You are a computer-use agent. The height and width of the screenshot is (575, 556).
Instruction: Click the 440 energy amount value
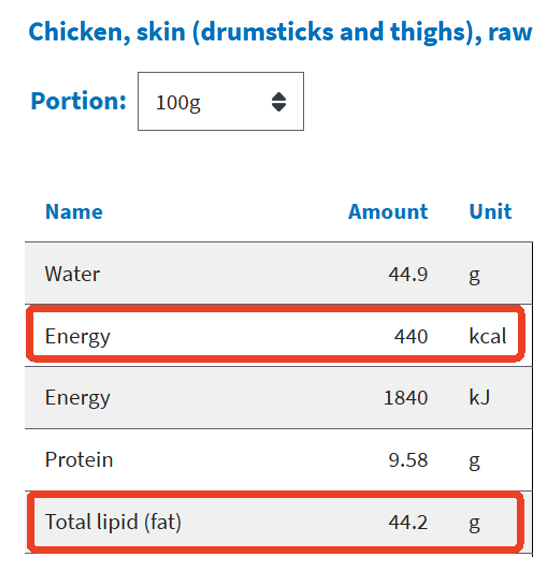tap(411, 336)
